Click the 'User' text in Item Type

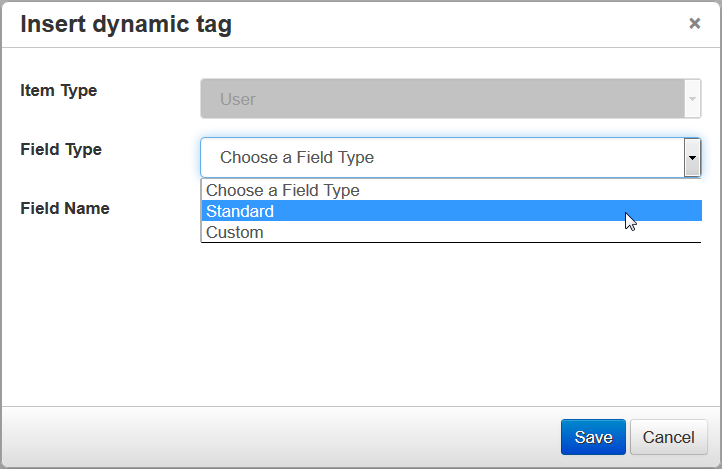[x=238, y=99]
